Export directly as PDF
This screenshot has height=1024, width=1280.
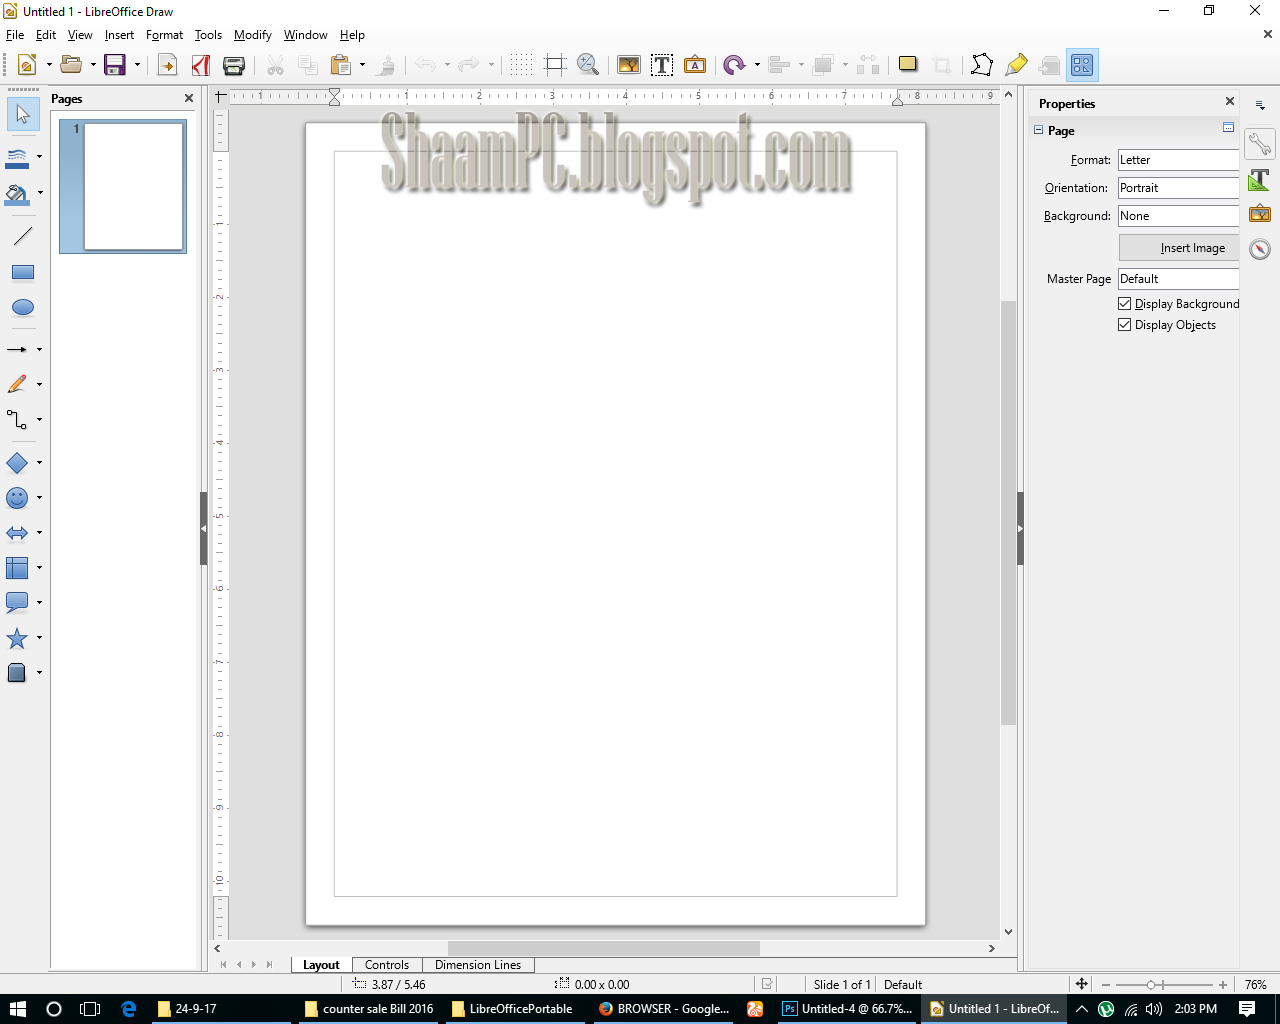tap(201, 65)
